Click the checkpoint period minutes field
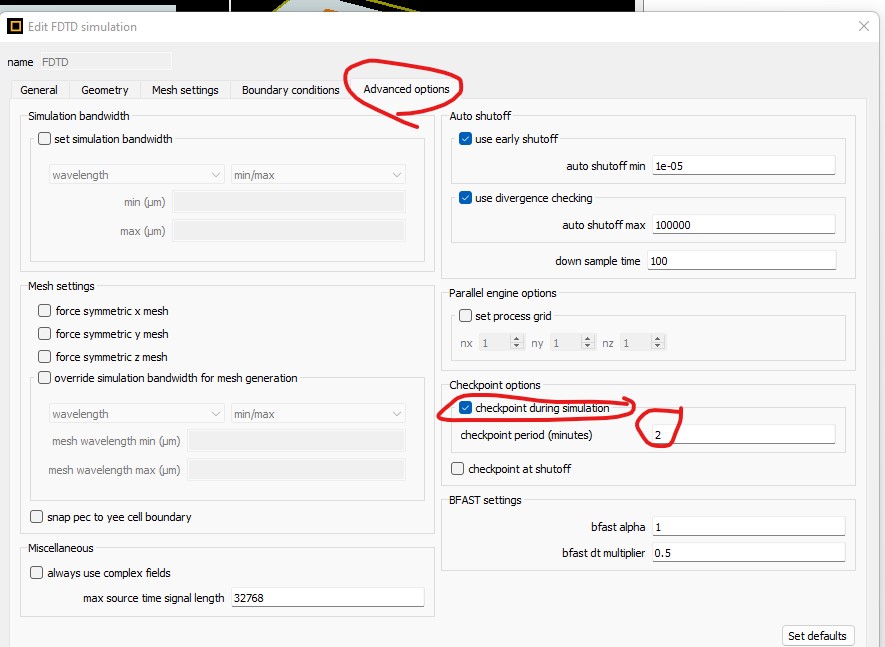The height and width of the screenshot is (647, 885). click(742, 434)
